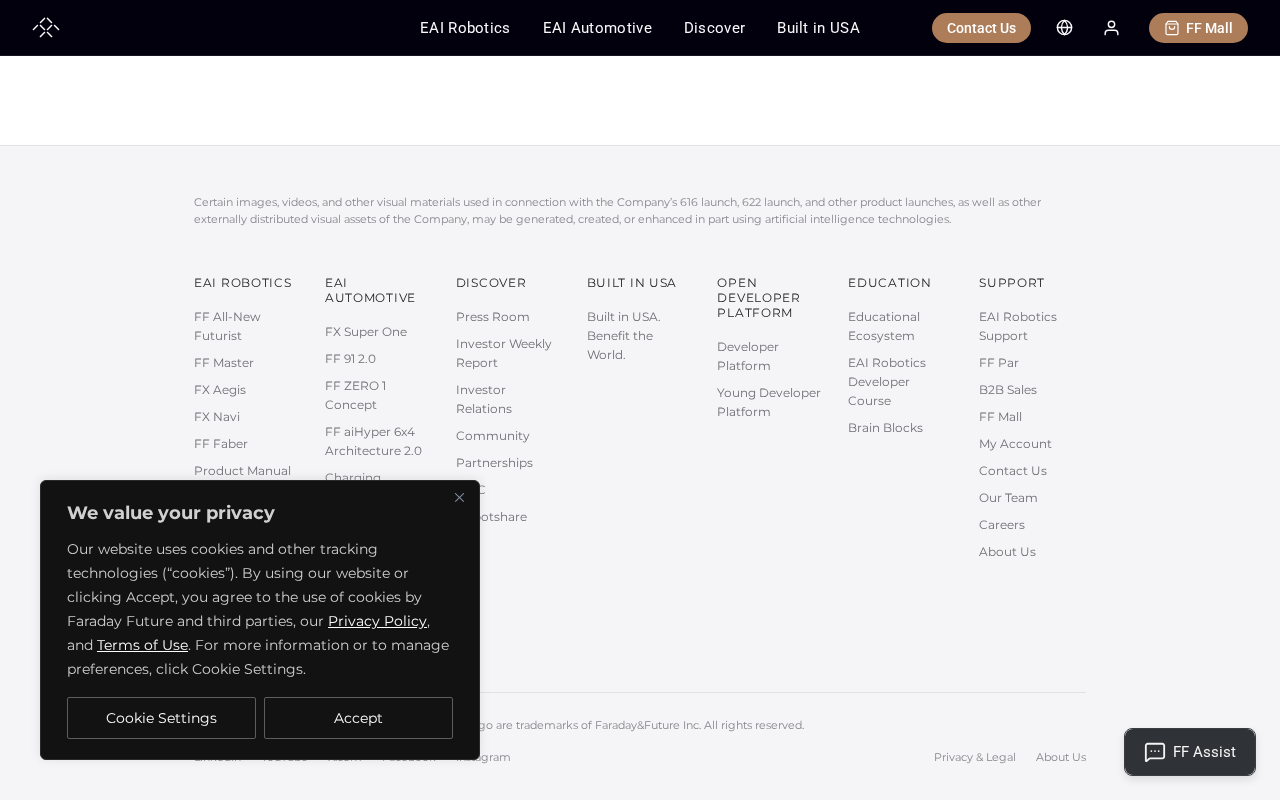This screenshot has width=1280, height=800.
Task: Open the Product Manual footer link
Action: (242, 471)
